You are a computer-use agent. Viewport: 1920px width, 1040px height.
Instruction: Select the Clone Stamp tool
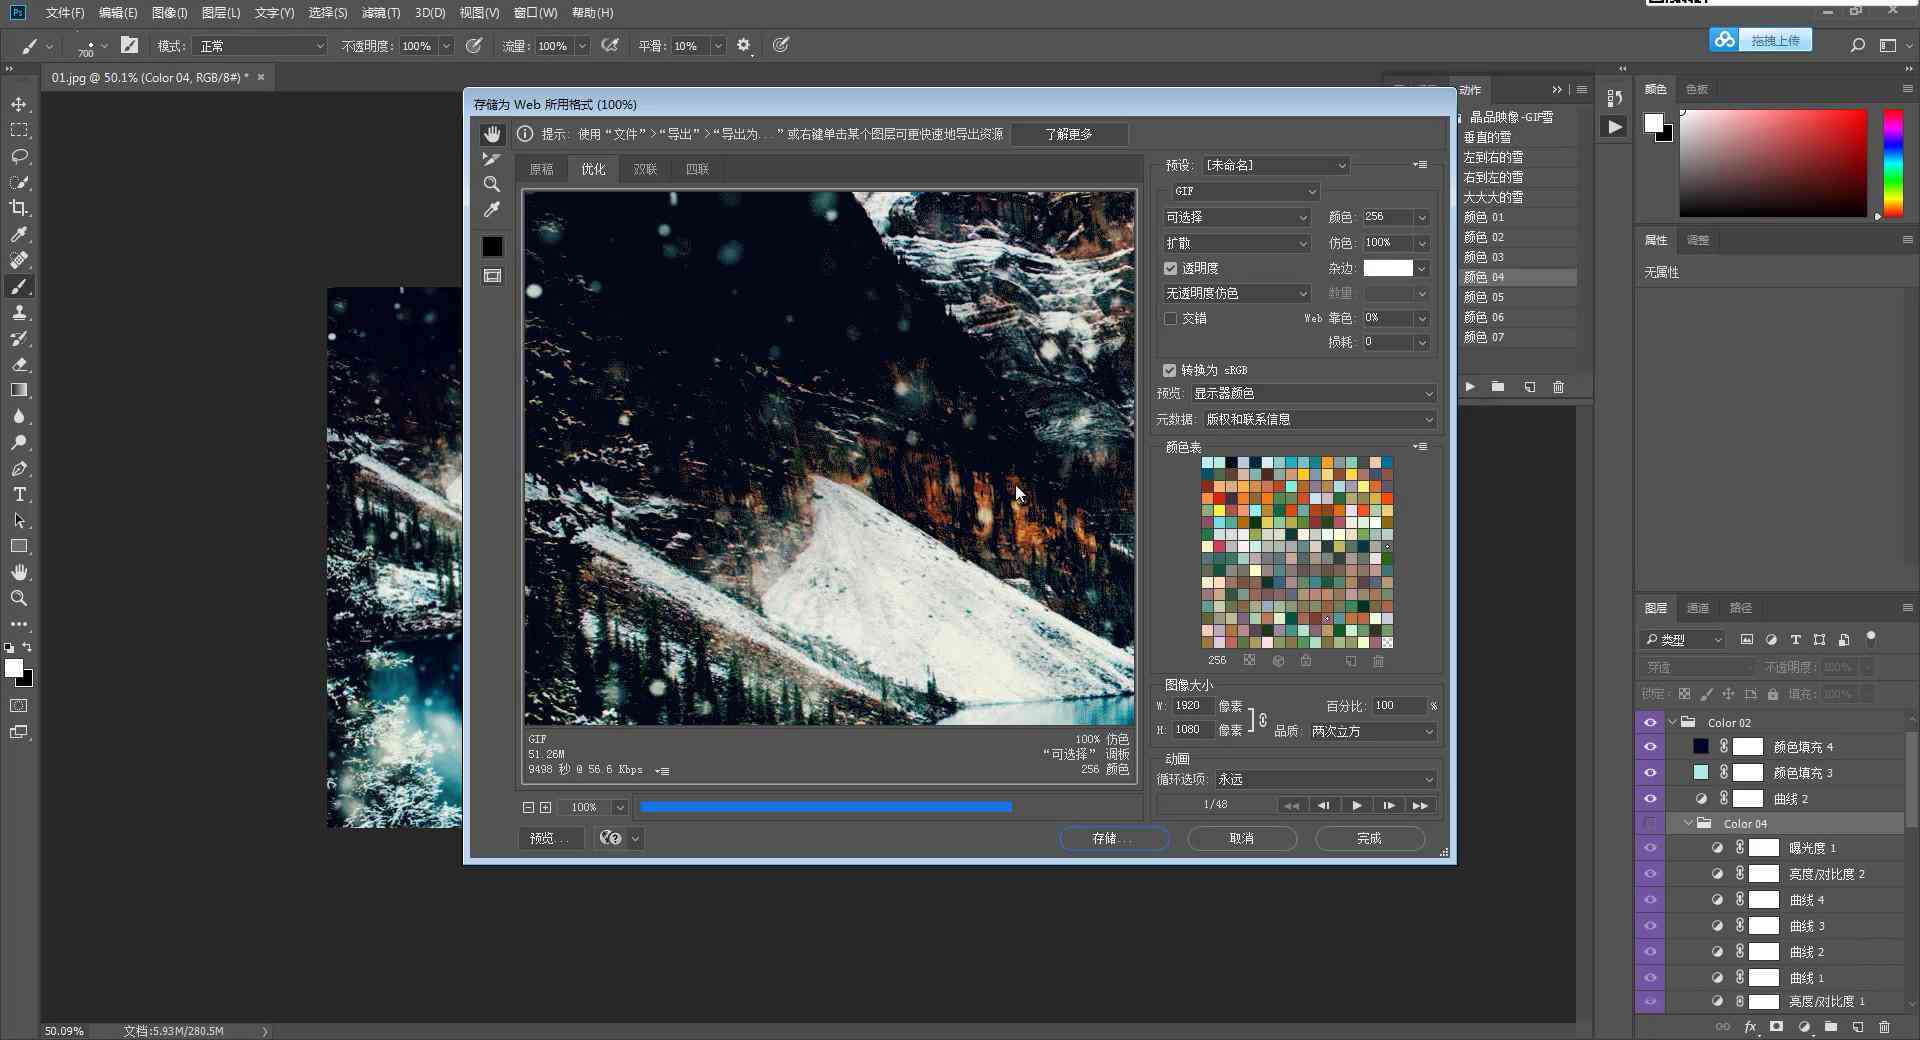pos(19,313)
